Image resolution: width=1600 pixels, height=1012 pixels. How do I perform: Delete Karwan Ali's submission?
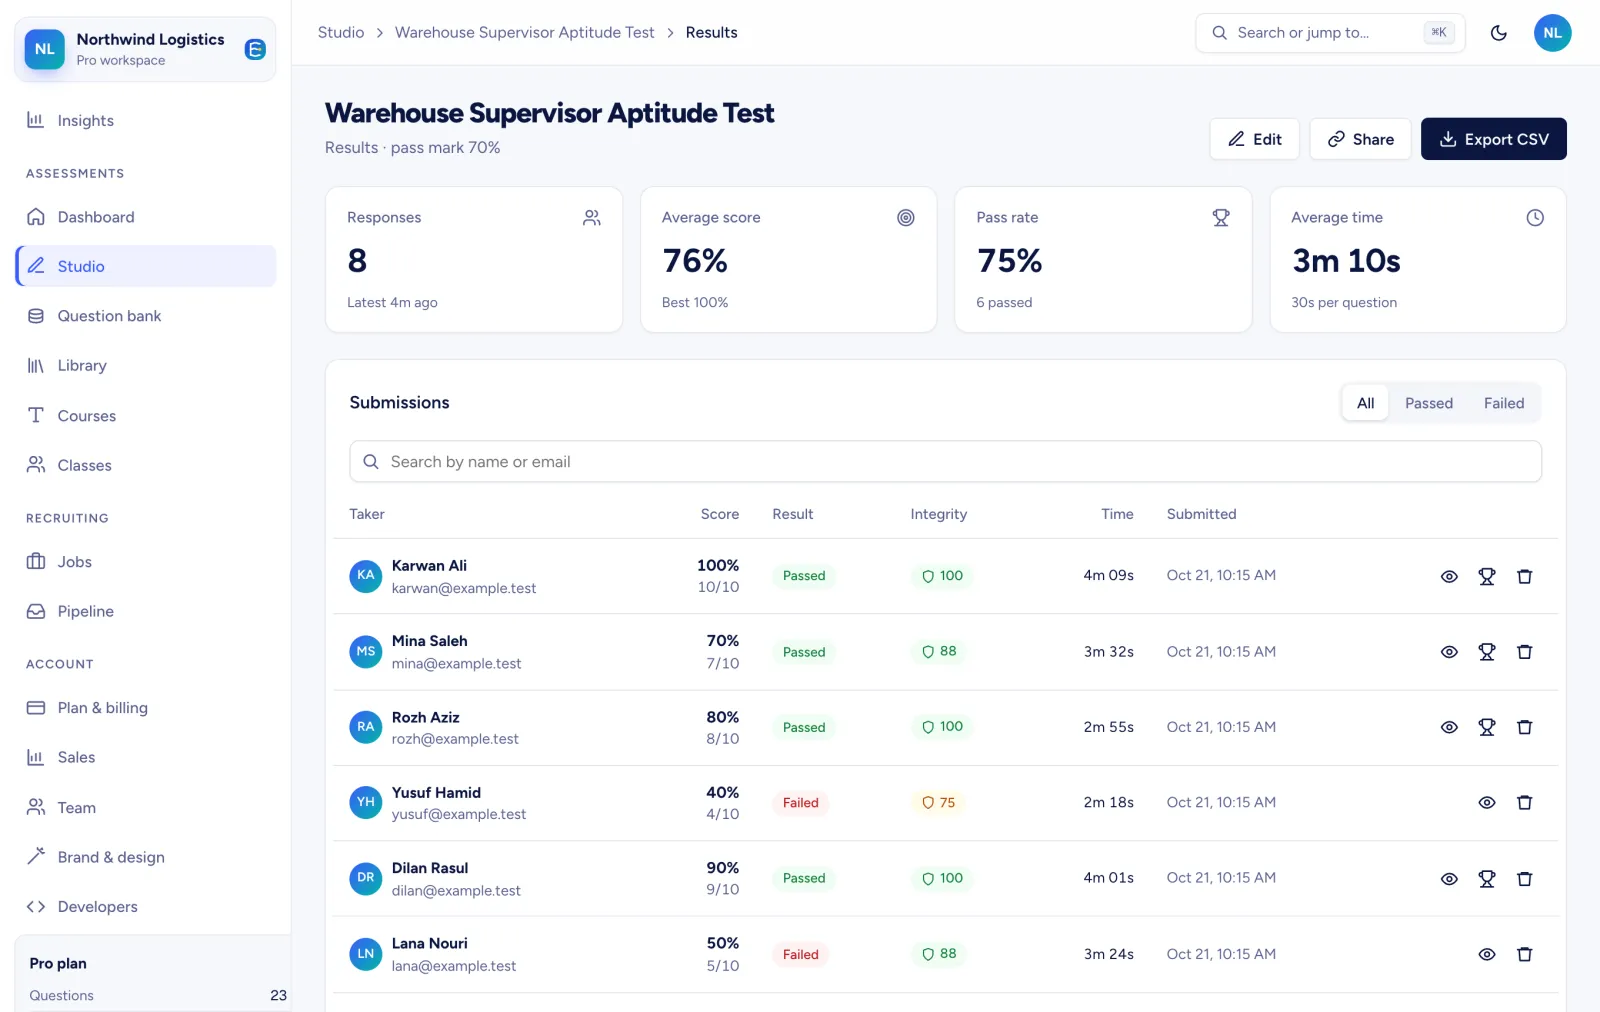[1525, 576]
